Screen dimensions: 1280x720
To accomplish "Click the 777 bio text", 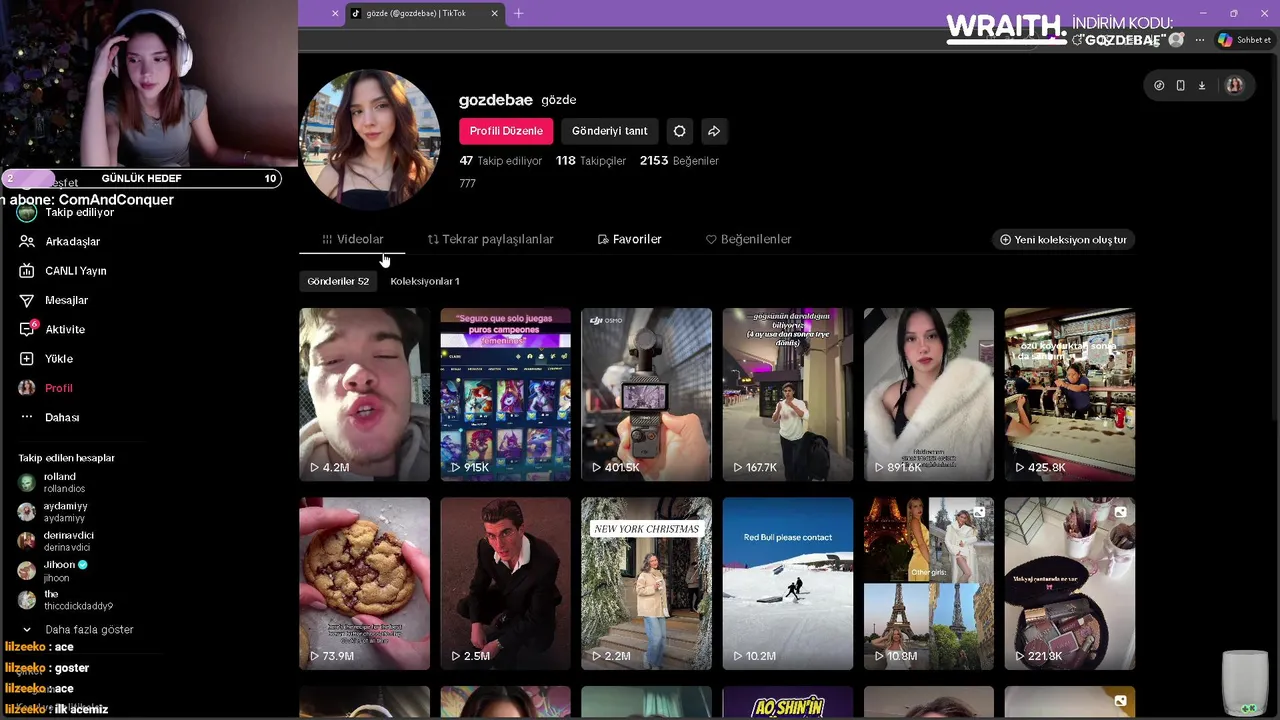I will click(467, 184).
